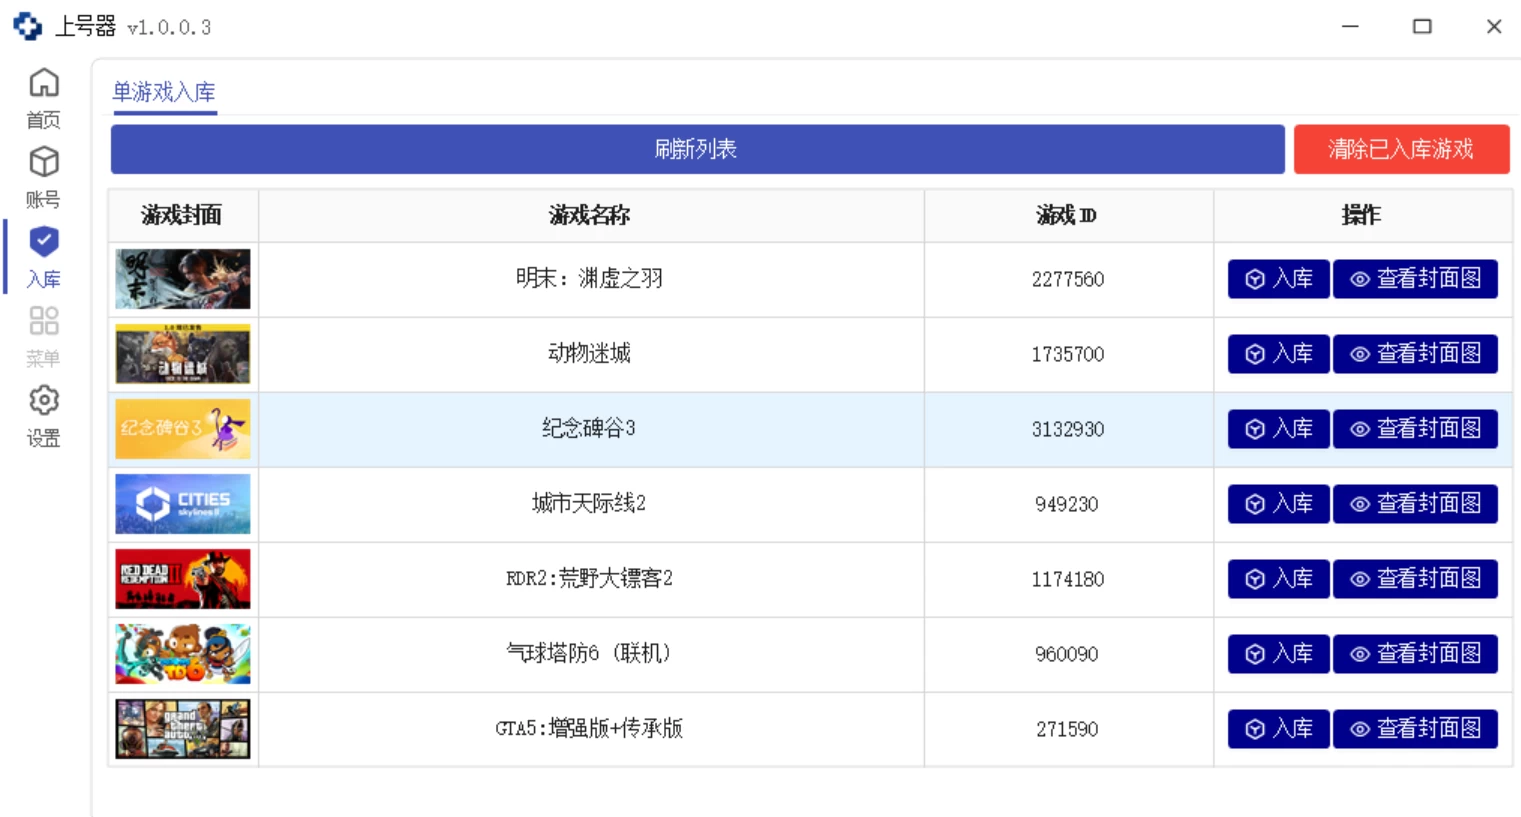Viewport: 1521px width, 817px height.
Task: Click the 菜单 grid icon in sidebar
Action: pyautogui.click(x=43, y=322)
